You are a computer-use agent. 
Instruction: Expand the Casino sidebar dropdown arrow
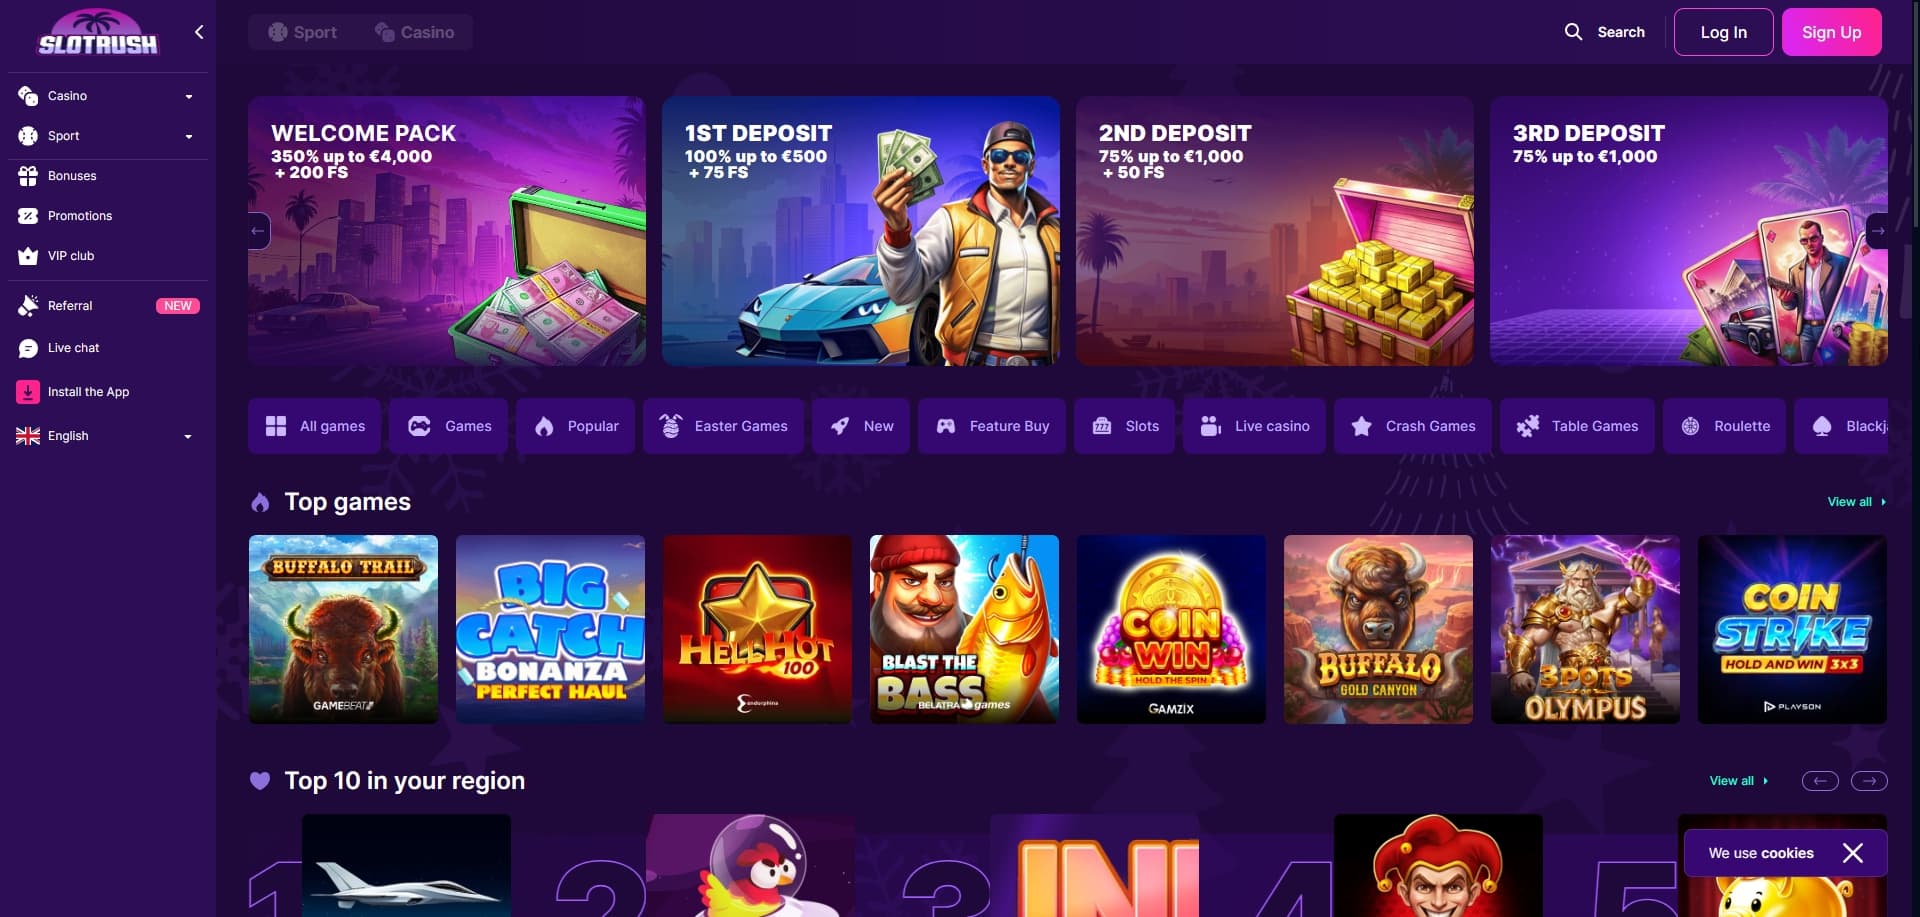pyautogui.click(x=189, y=97)
